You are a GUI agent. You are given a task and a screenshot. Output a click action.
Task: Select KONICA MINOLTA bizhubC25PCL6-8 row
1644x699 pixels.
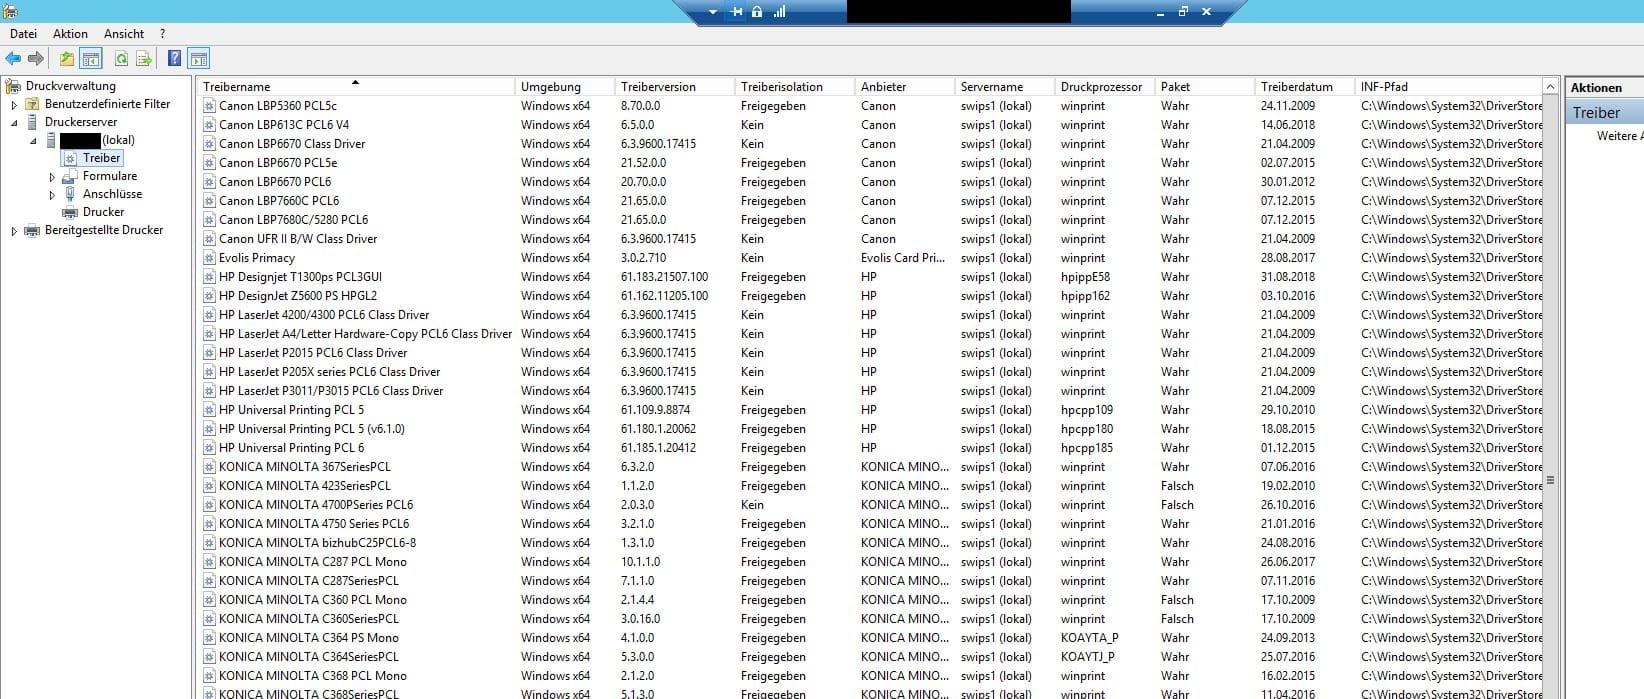[x=870, y=543]
